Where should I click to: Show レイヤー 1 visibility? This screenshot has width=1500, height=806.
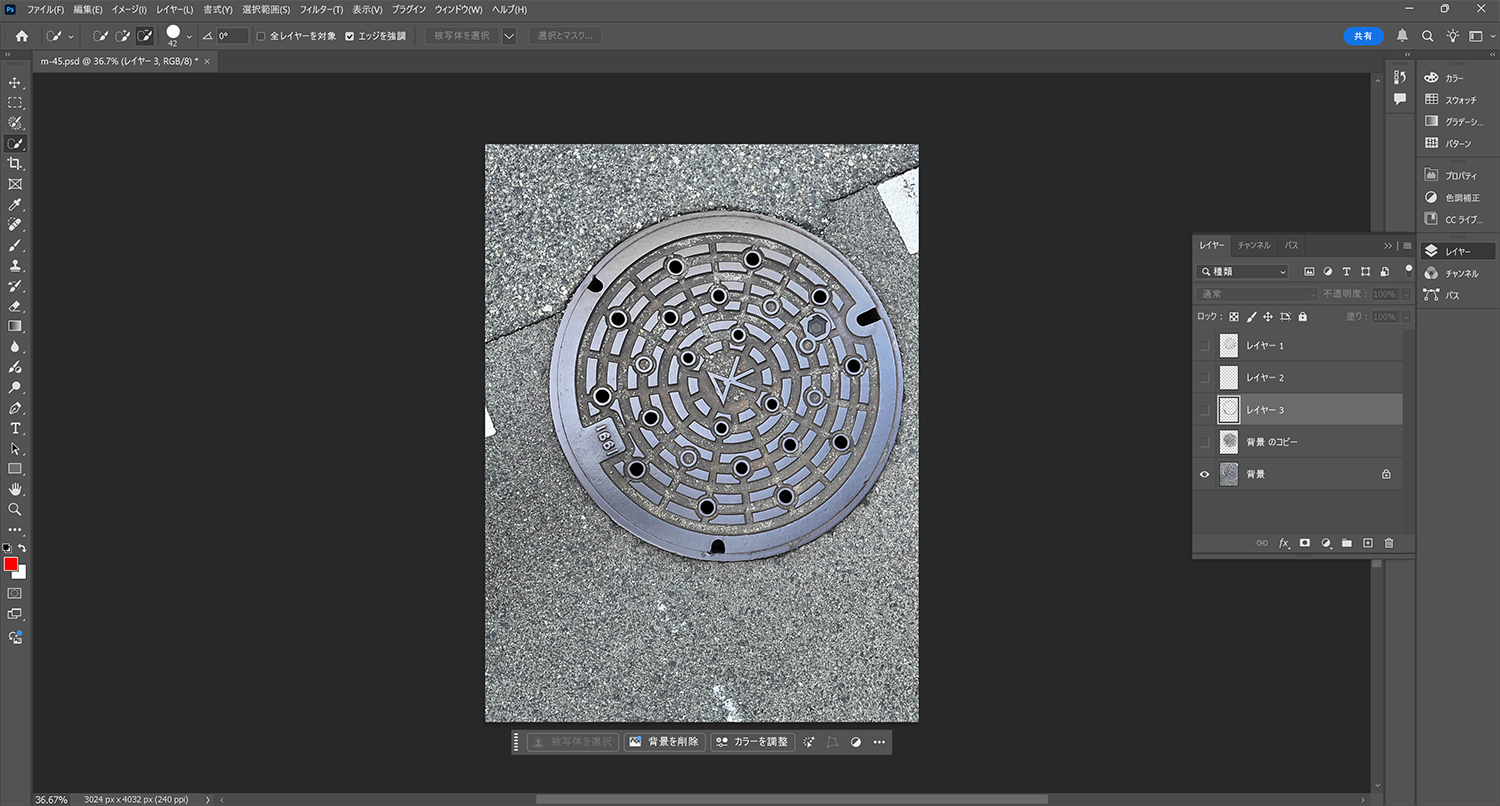click(x=1205, y=345)
